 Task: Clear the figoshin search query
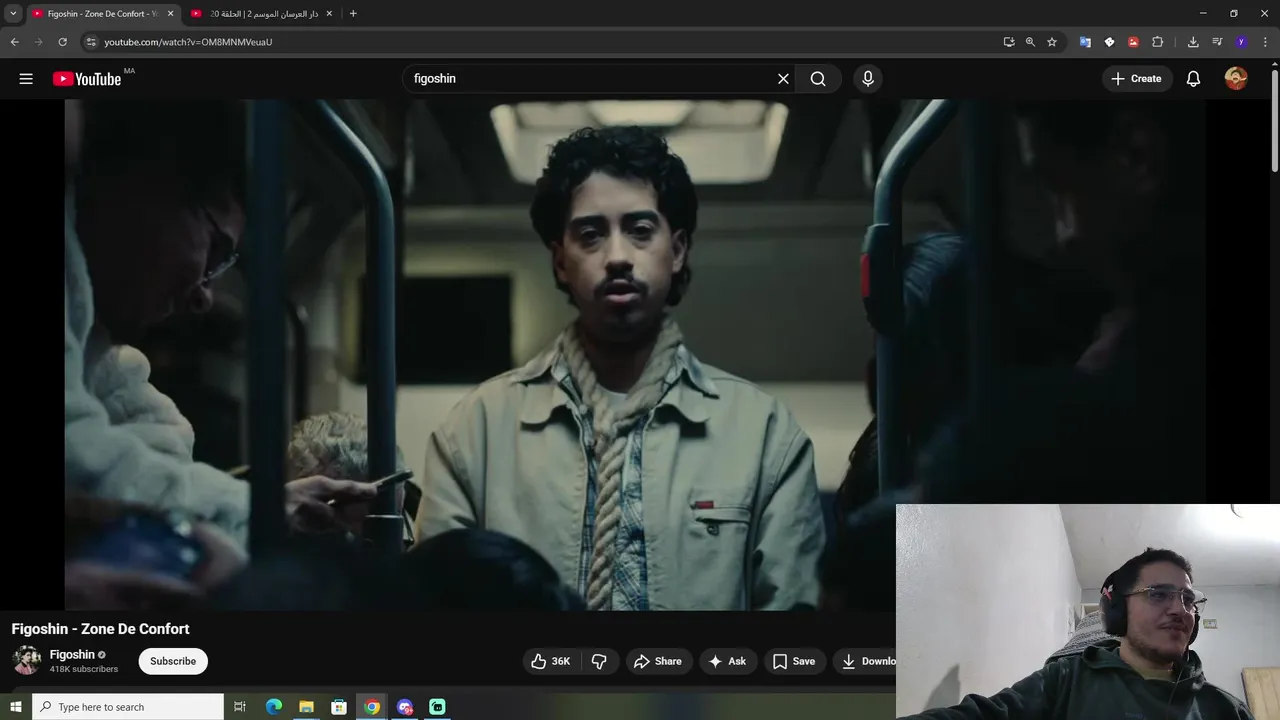click(x=783, y=79)
